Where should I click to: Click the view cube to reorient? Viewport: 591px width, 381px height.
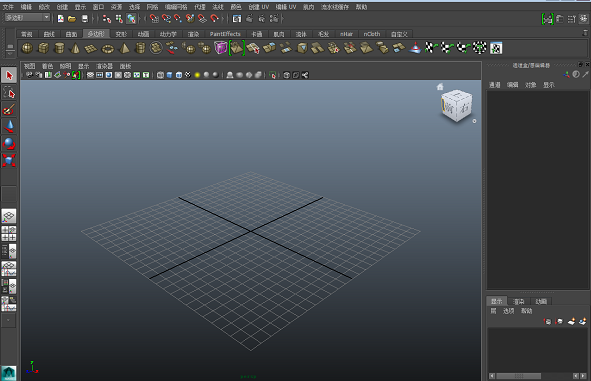point(456,106)
